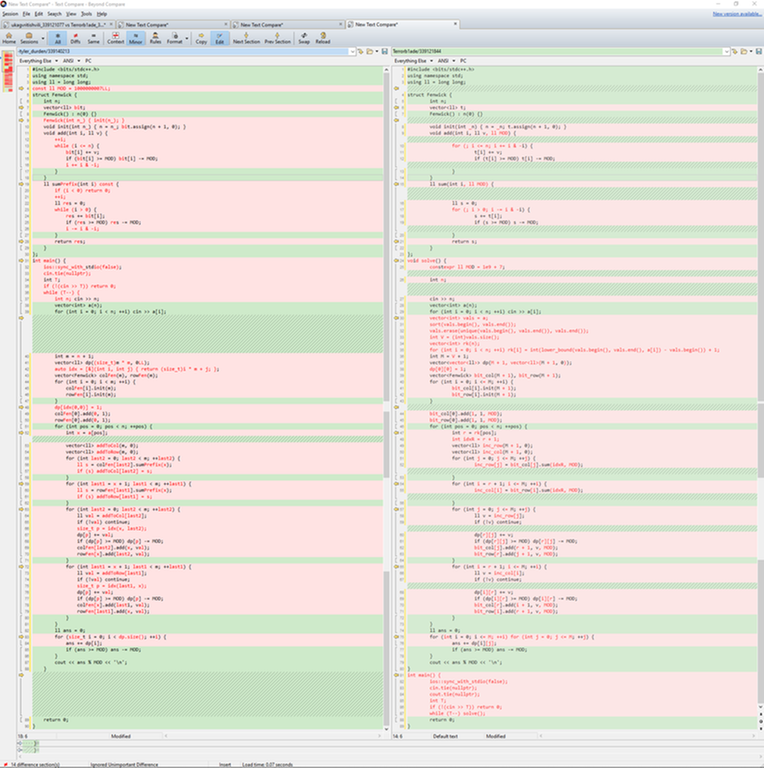Image resolution: width=764 pixels, height=768 pixels.
Task: Open left pane ANSI encoding dropdown
Action: (72, 60)
